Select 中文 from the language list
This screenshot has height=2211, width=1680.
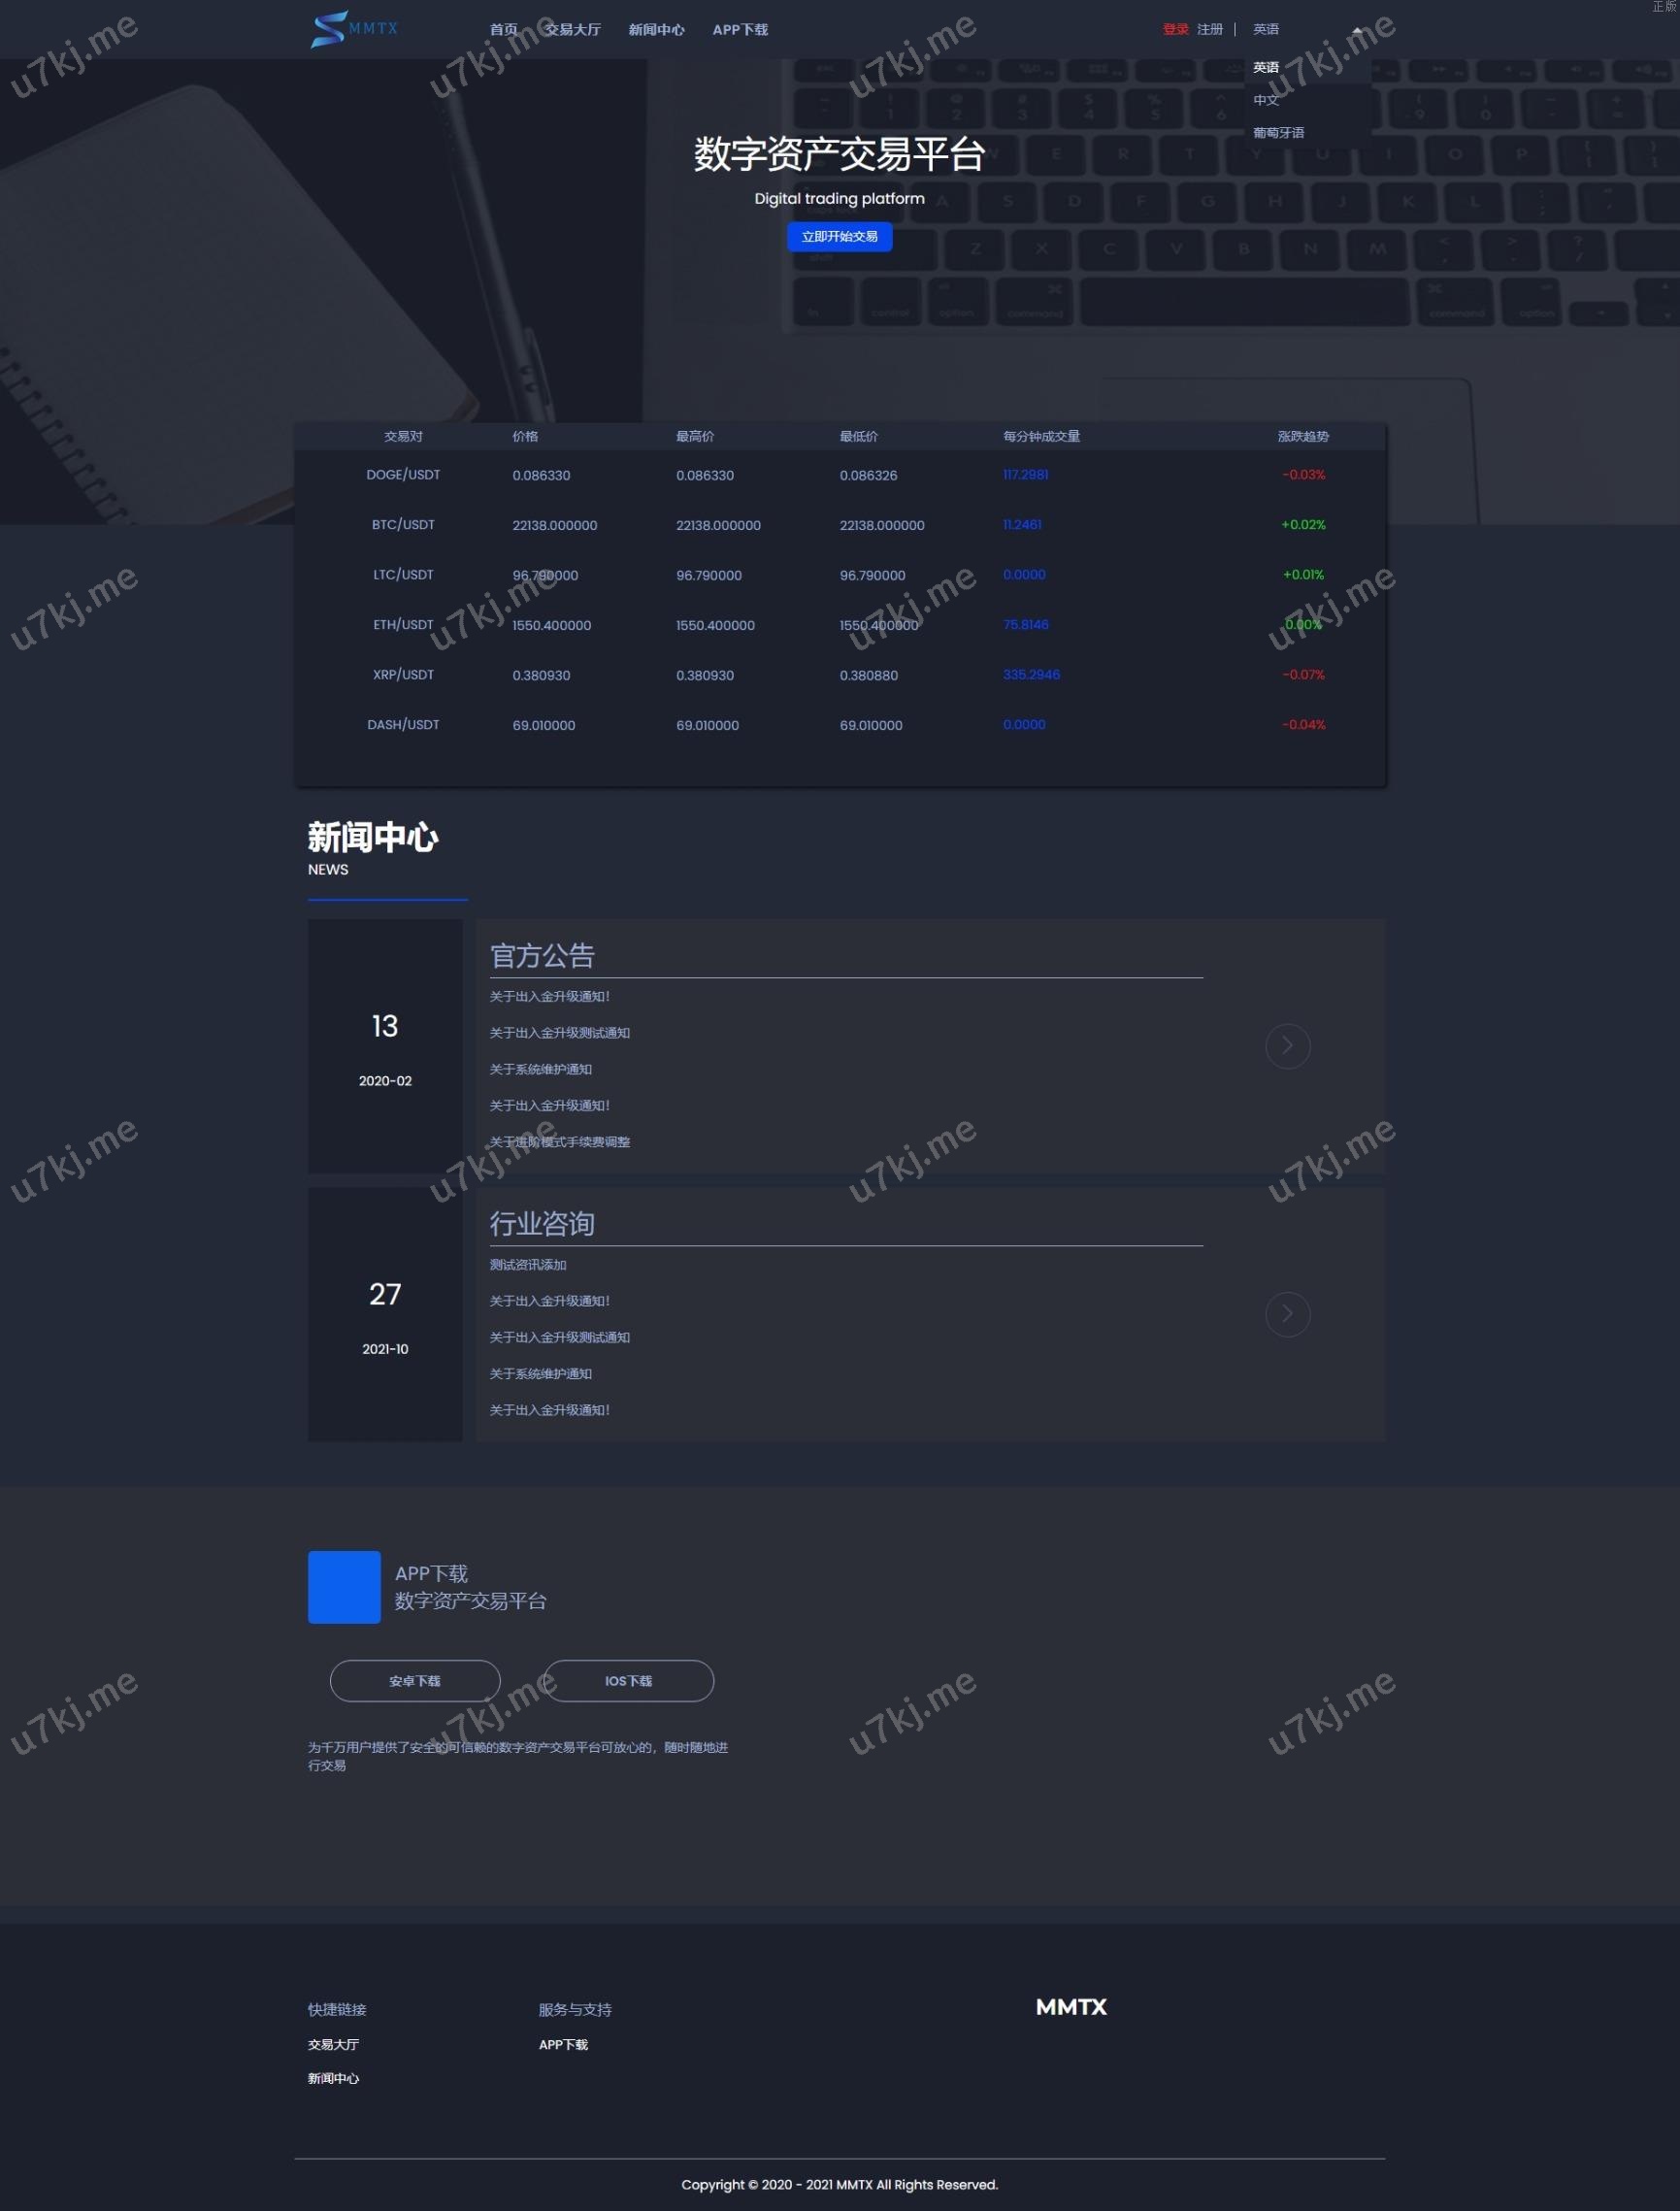(x=1266, y=100)
